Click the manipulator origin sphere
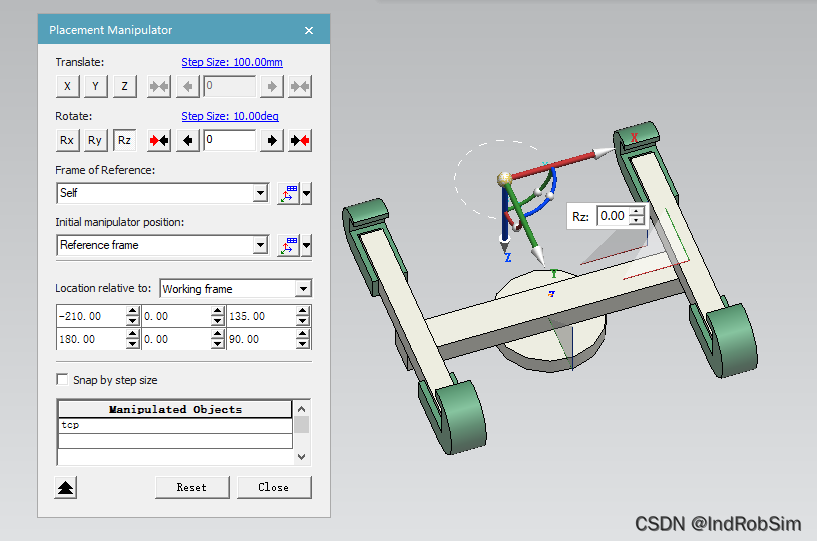Viewport: 817px width, 541px height. tap(504, 180)
